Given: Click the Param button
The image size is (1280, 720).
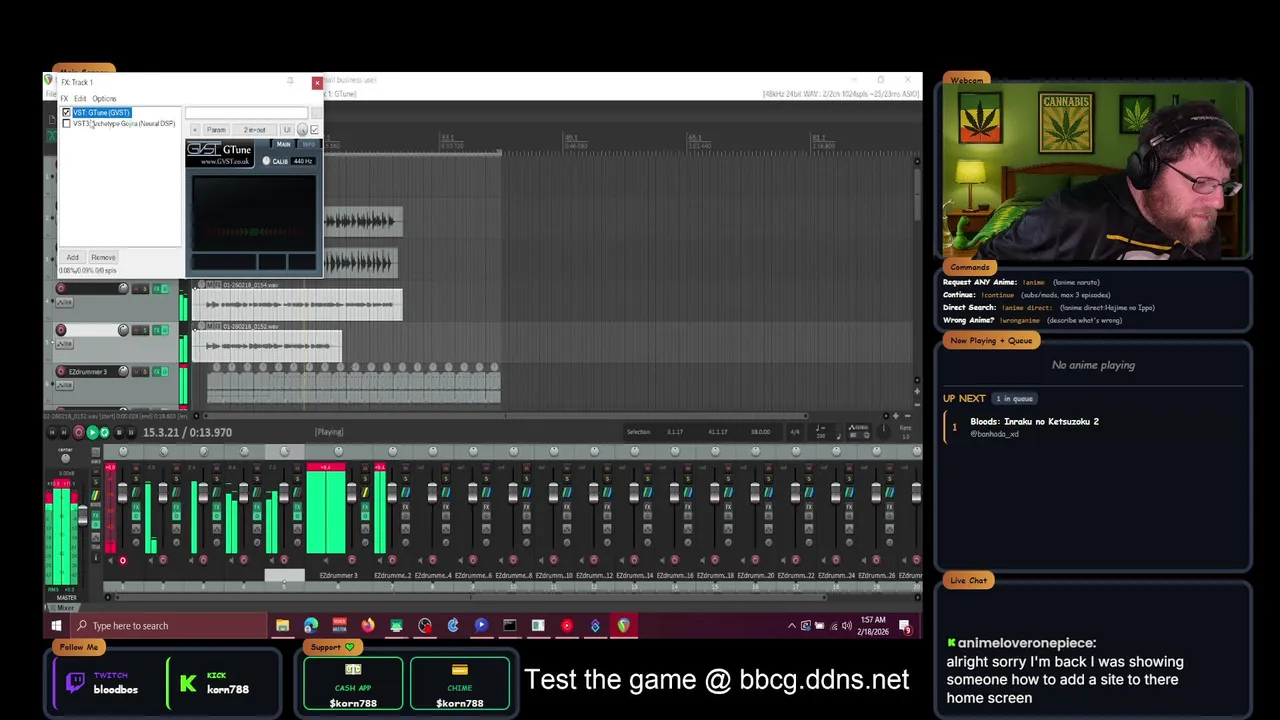Looking at the screenshot, I should (216, 130).
